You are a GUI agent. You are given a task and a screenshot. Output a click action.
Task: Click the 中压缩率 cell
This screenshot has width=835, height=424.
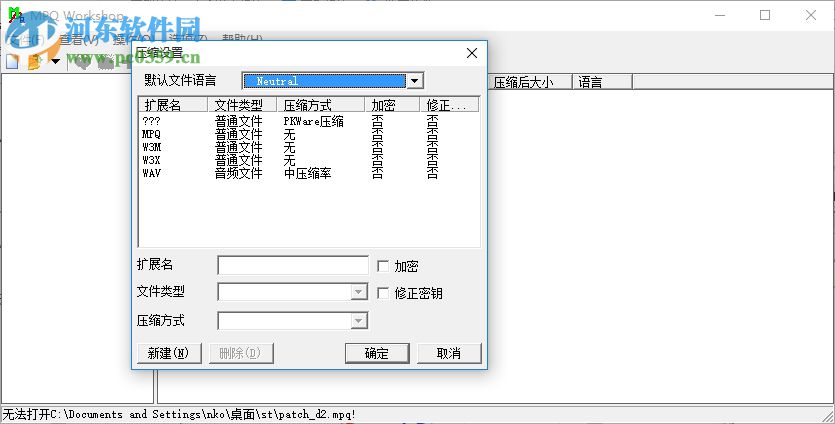pyautogui.click(x=307, y=173)
